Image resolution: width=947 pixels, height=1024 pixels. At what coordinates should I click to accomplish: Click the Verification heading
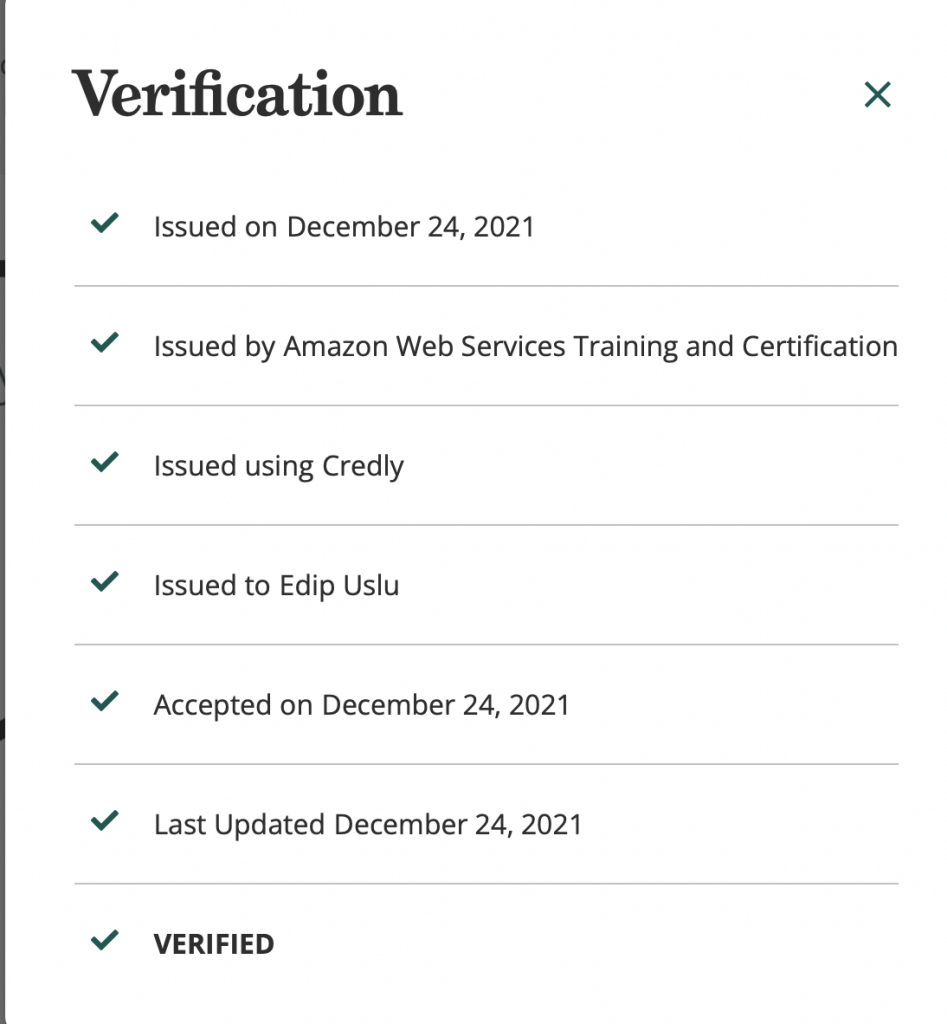pos(237,95)
